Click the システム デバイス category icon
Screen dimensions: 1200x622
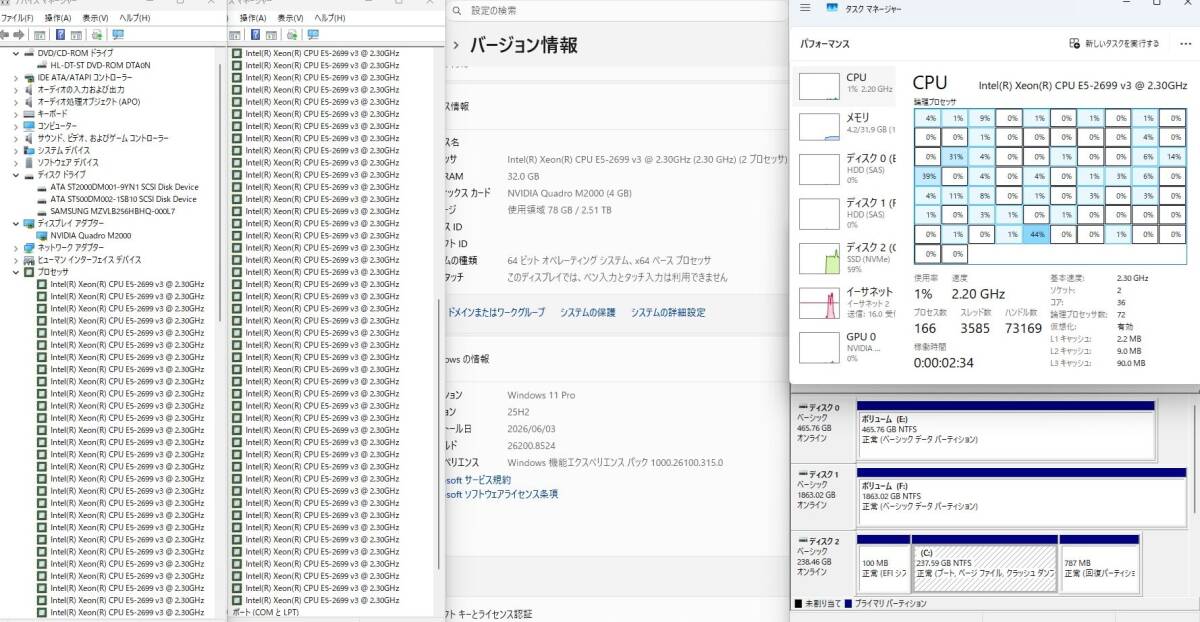tap(30, 150)
